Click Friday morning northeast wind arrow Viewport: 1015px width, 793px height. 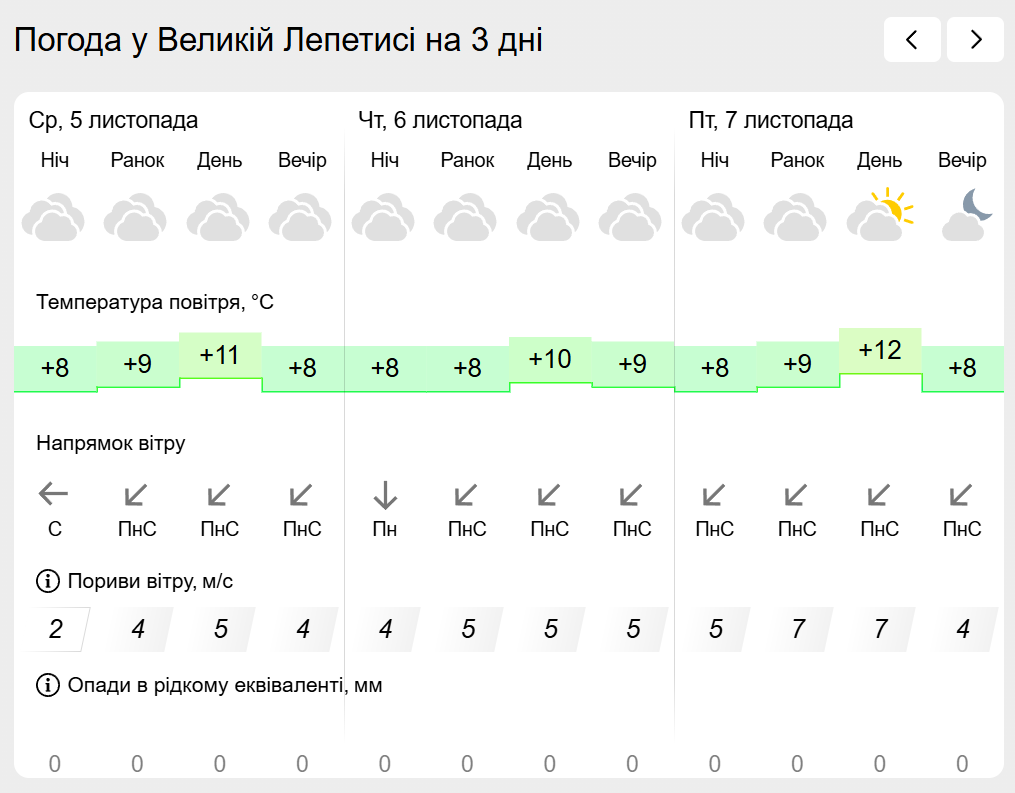point(797,494)
